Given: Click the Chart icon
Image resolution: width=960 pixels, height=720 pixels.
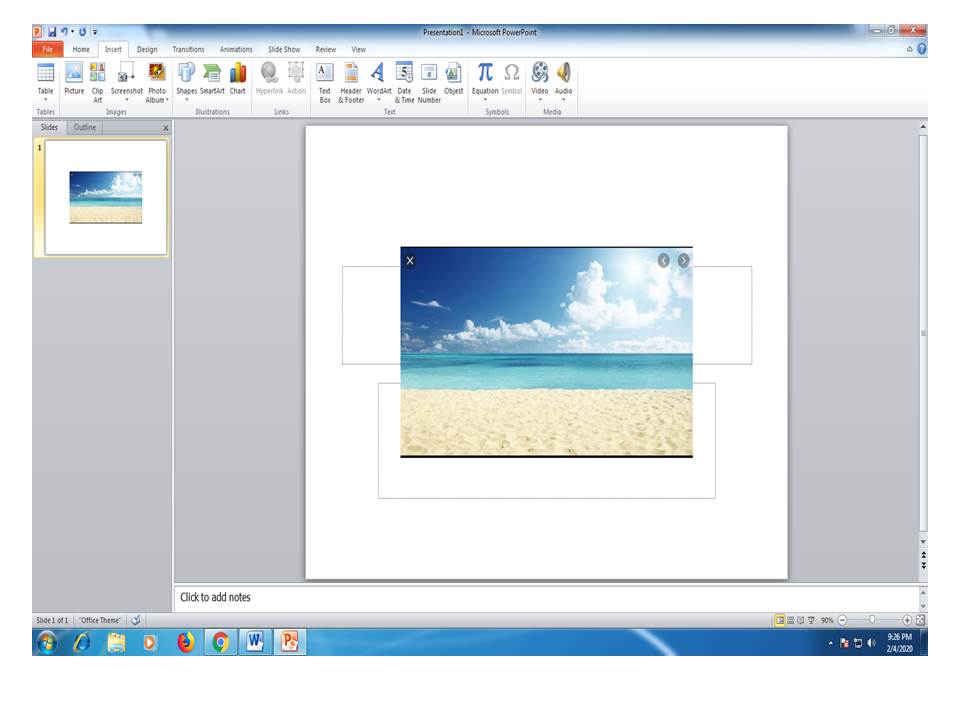Looking at the screenshot, I should click(x=237, y=78).
